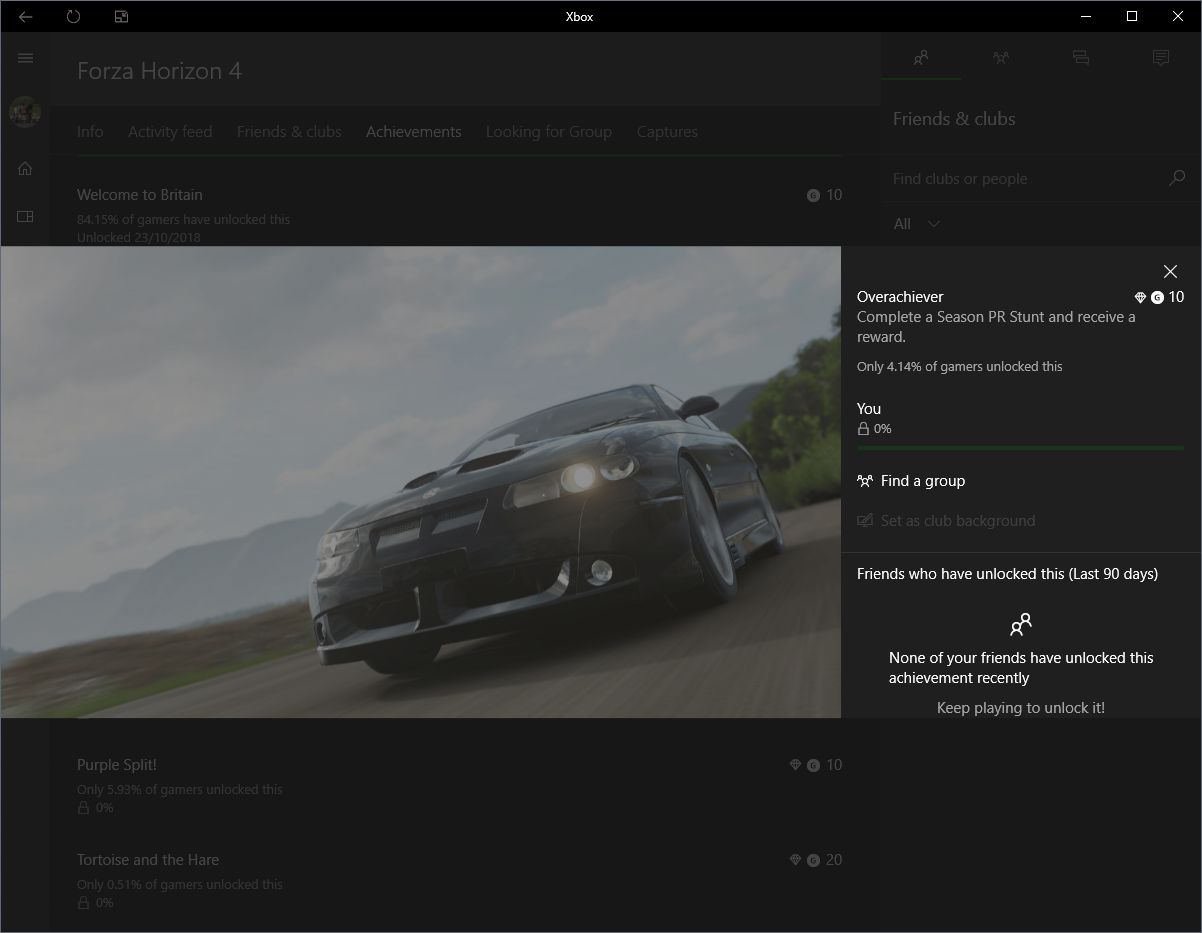Image resolution: width=1202 pixels, height=933 pixels.
Task: Click the rare diamond icon beside Overachiever
Action: [1140, 297]
